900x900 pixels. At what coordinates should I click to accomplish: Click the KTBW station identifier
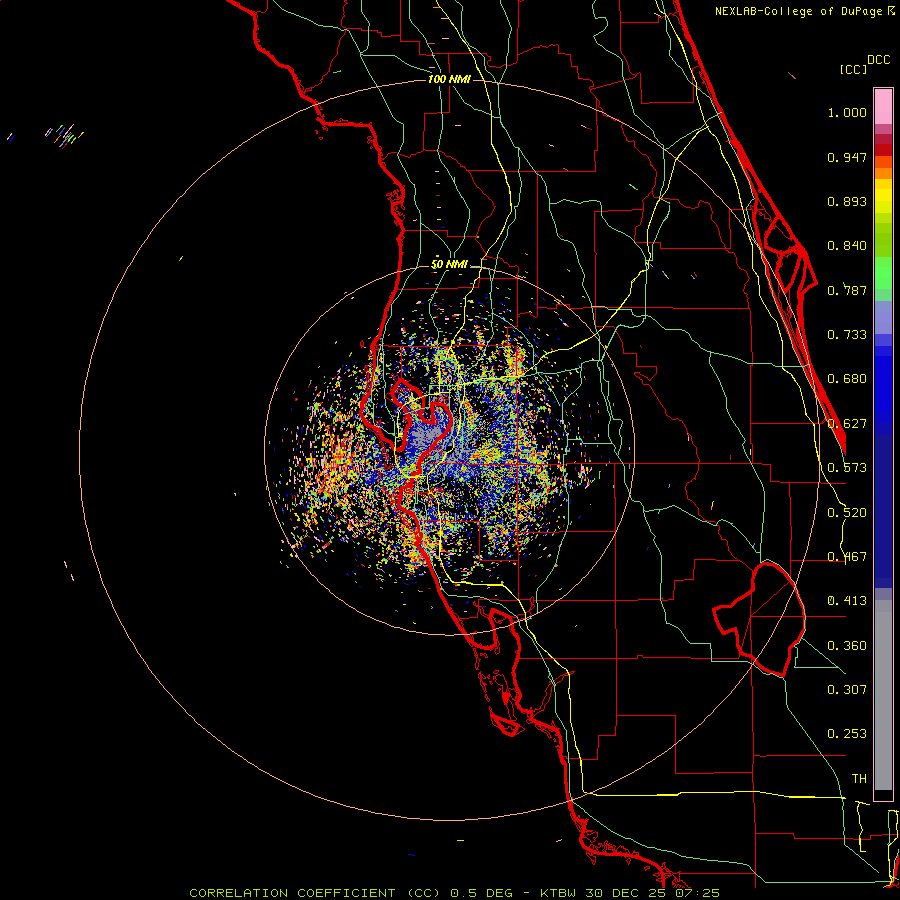(x=558, y=893)
